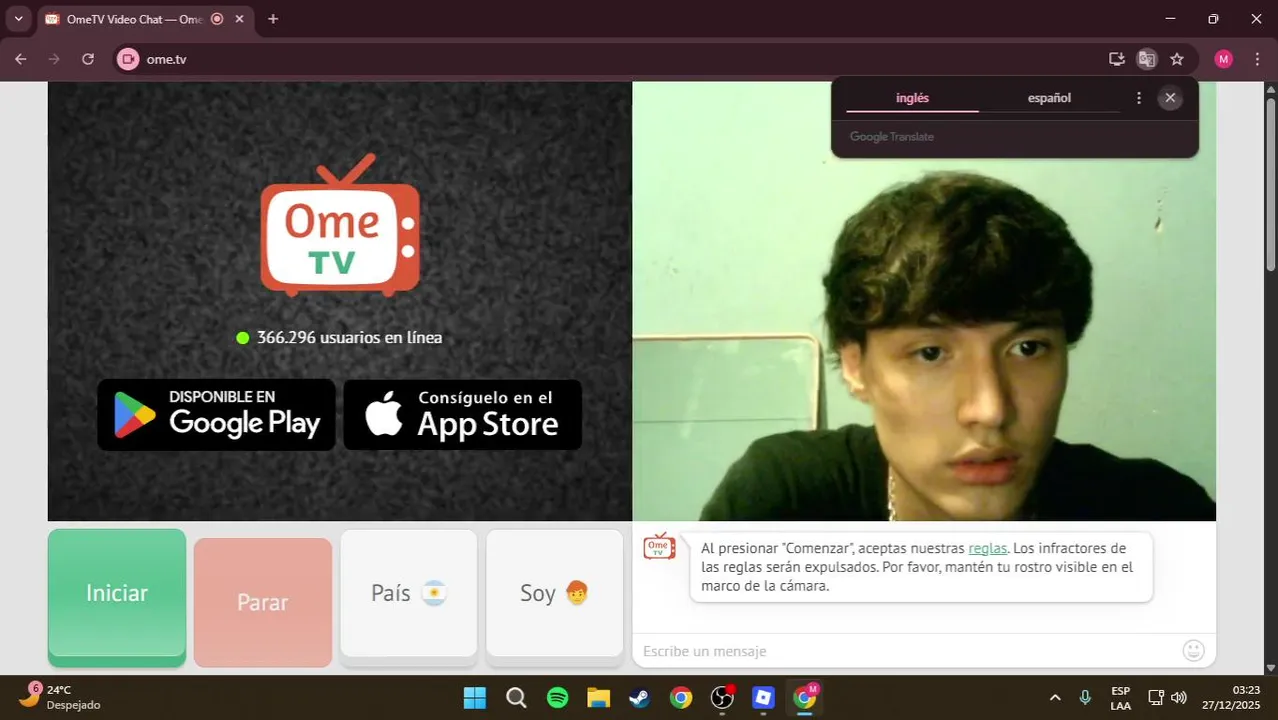The image size is (1278, 720).
Task: Open Roblox from the taskbar
Action: coord(764,698)
